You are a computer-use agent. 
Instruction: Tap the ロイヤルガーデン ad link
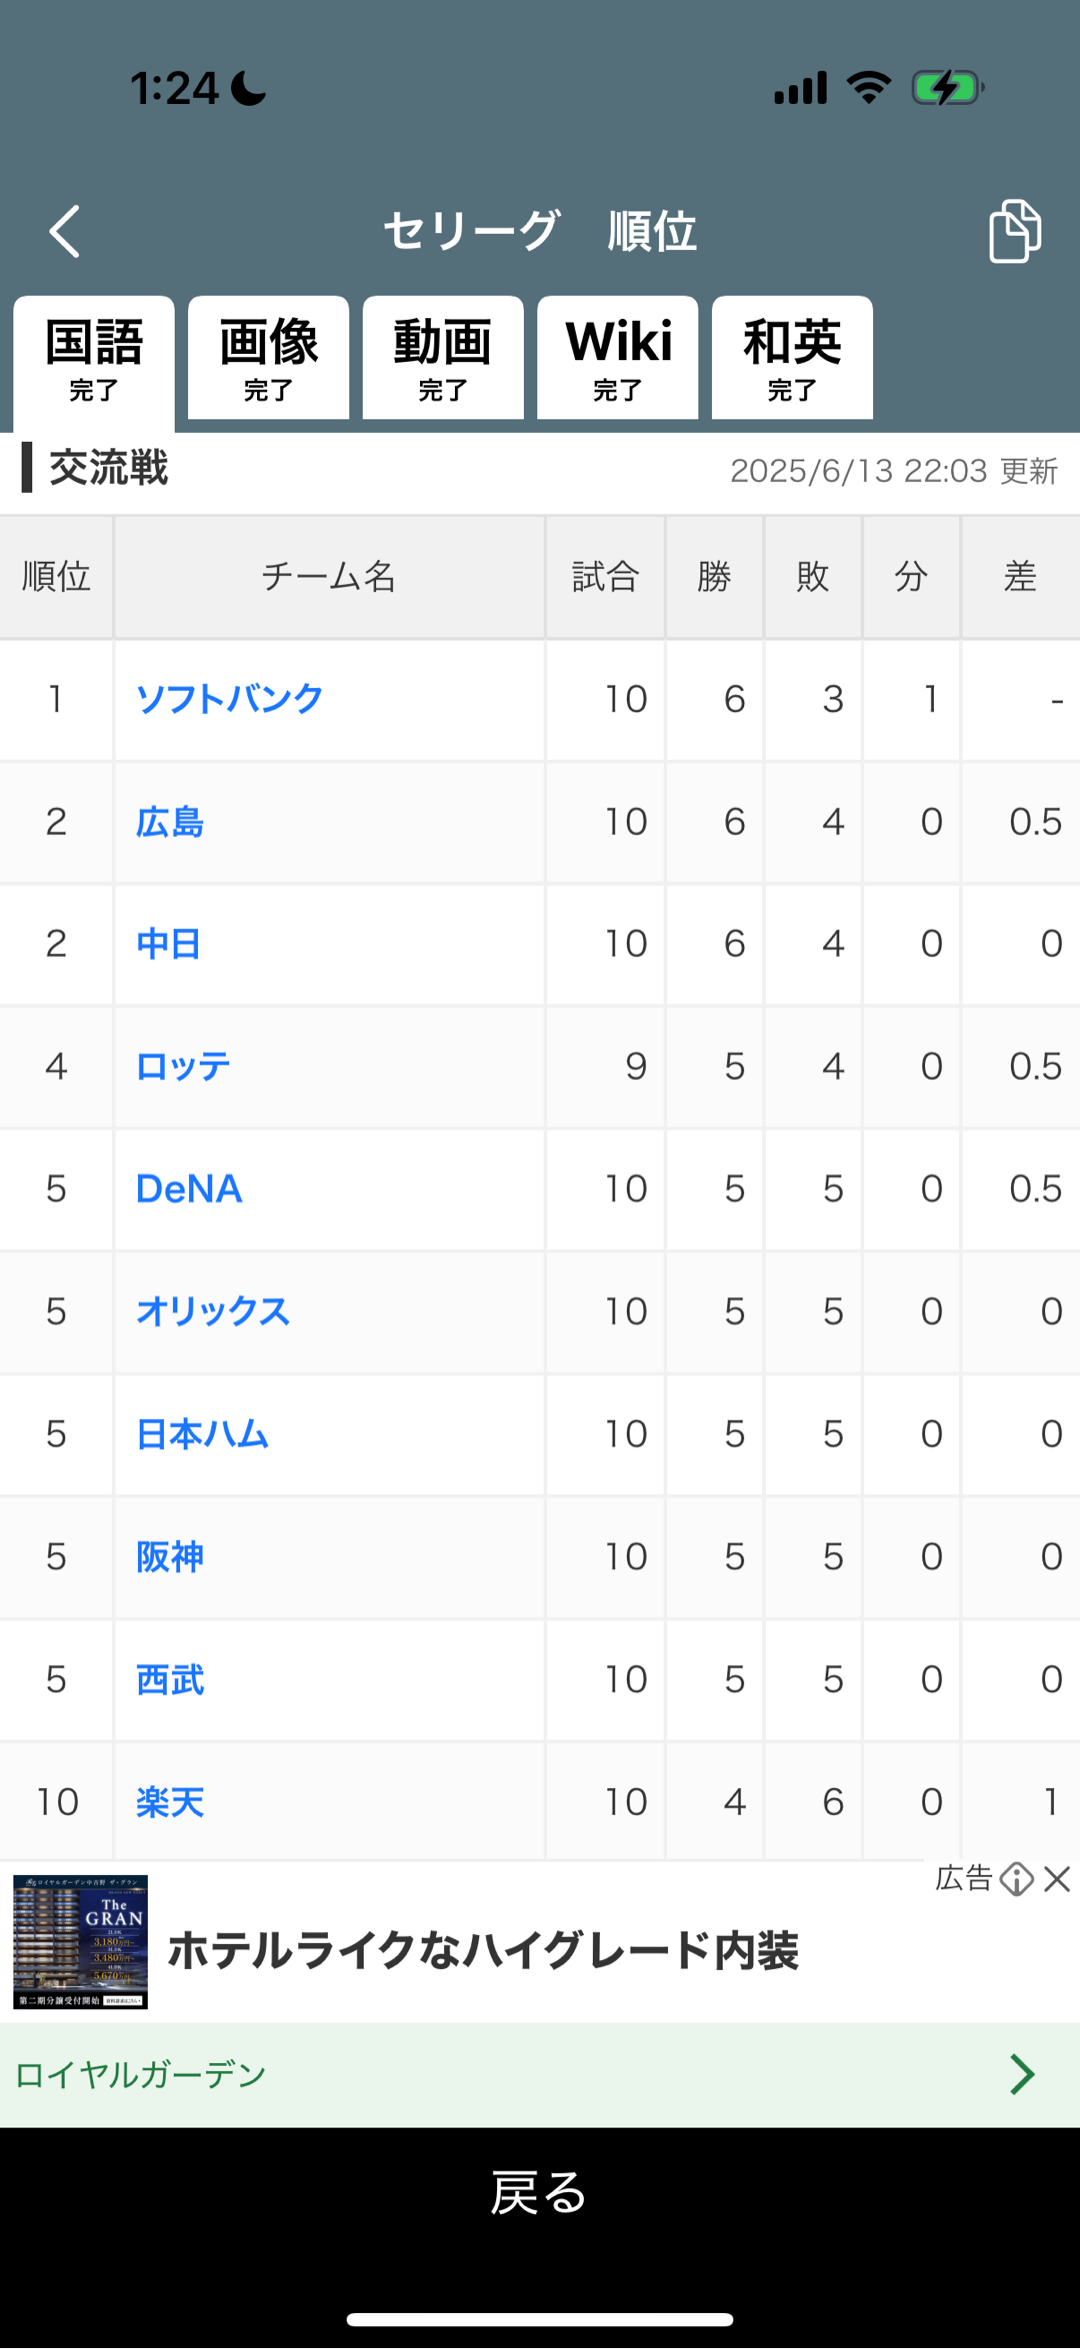[140, 2075]
